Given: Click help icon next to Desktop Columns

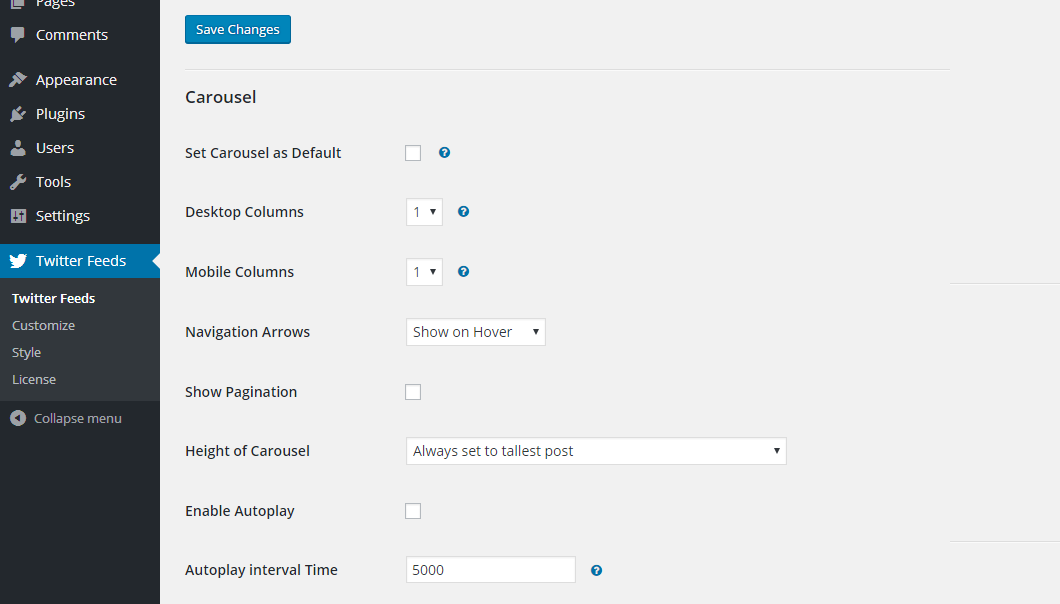Looking at the screenshot, I should tap(463, 212).
